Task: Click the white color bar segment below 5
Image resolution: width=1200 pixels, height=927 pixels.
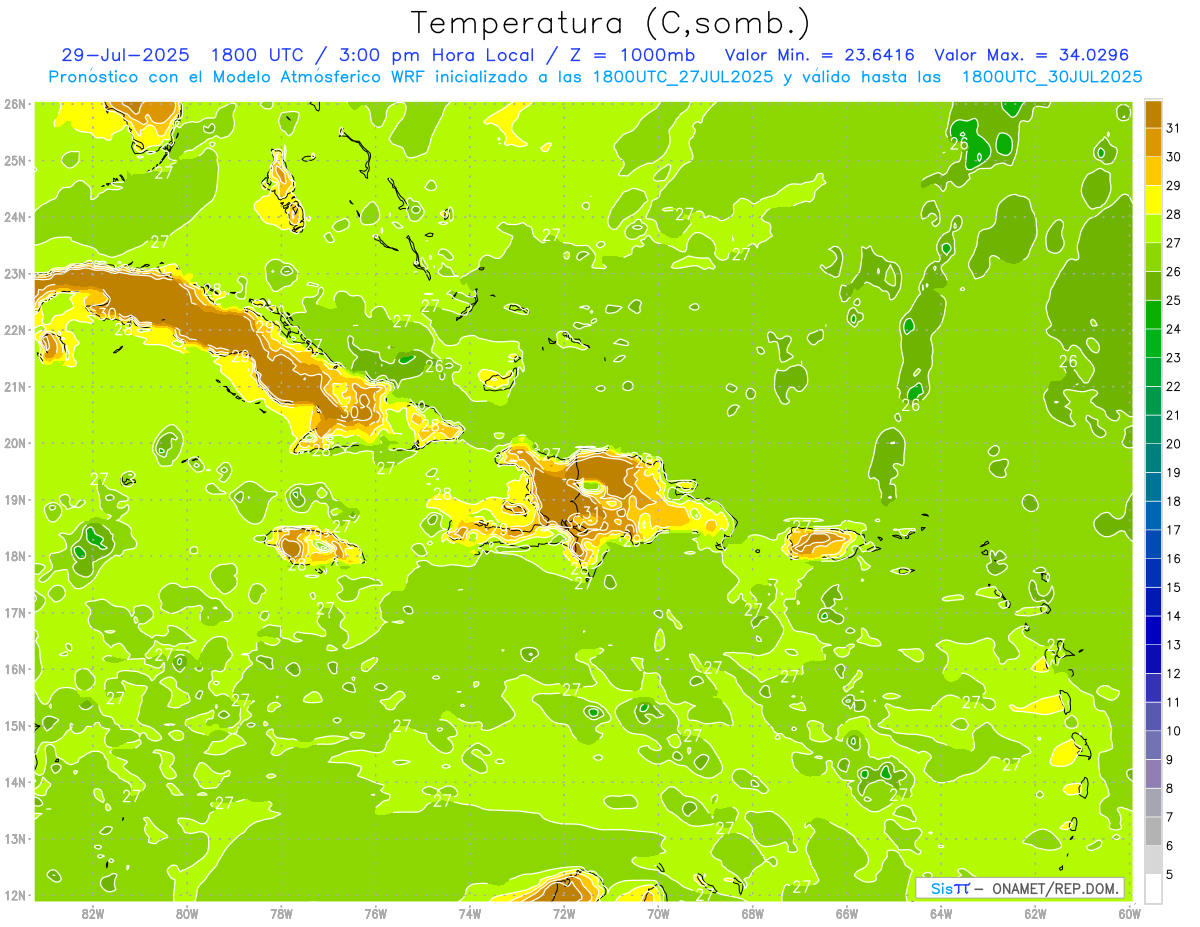Action: coord(1153,888)
